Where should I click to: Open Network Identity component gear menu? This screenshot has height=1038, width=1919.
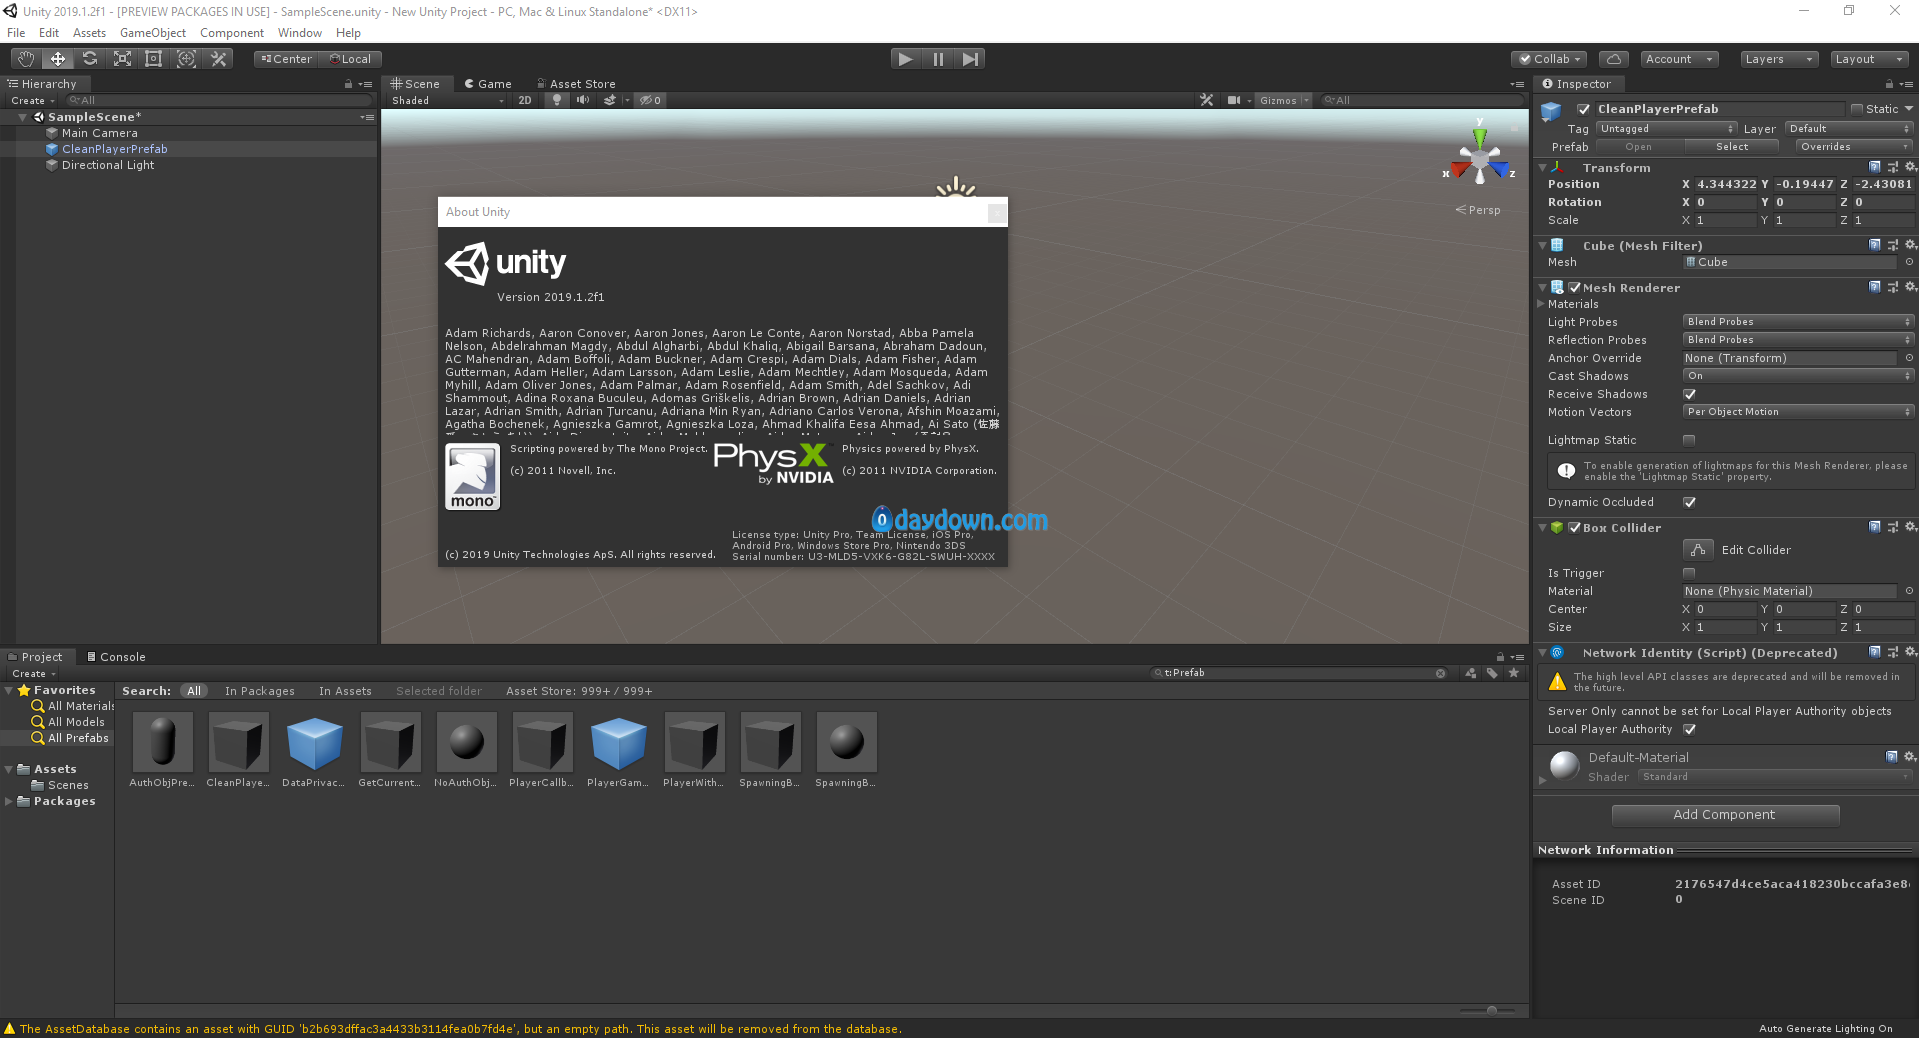tap(1910, 652)
